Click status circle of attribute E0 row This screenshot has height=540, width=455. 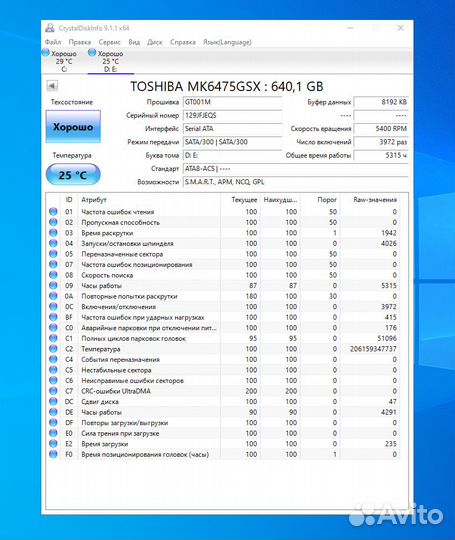tap(53, 433)
